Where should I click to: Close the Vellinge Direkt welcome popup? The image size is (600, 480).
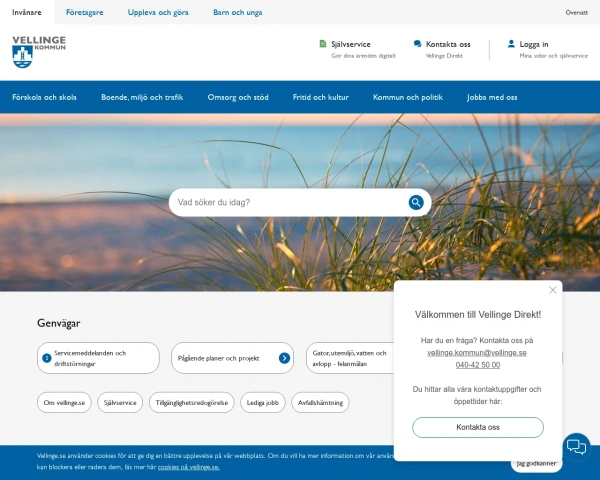[x=553, y=290]
